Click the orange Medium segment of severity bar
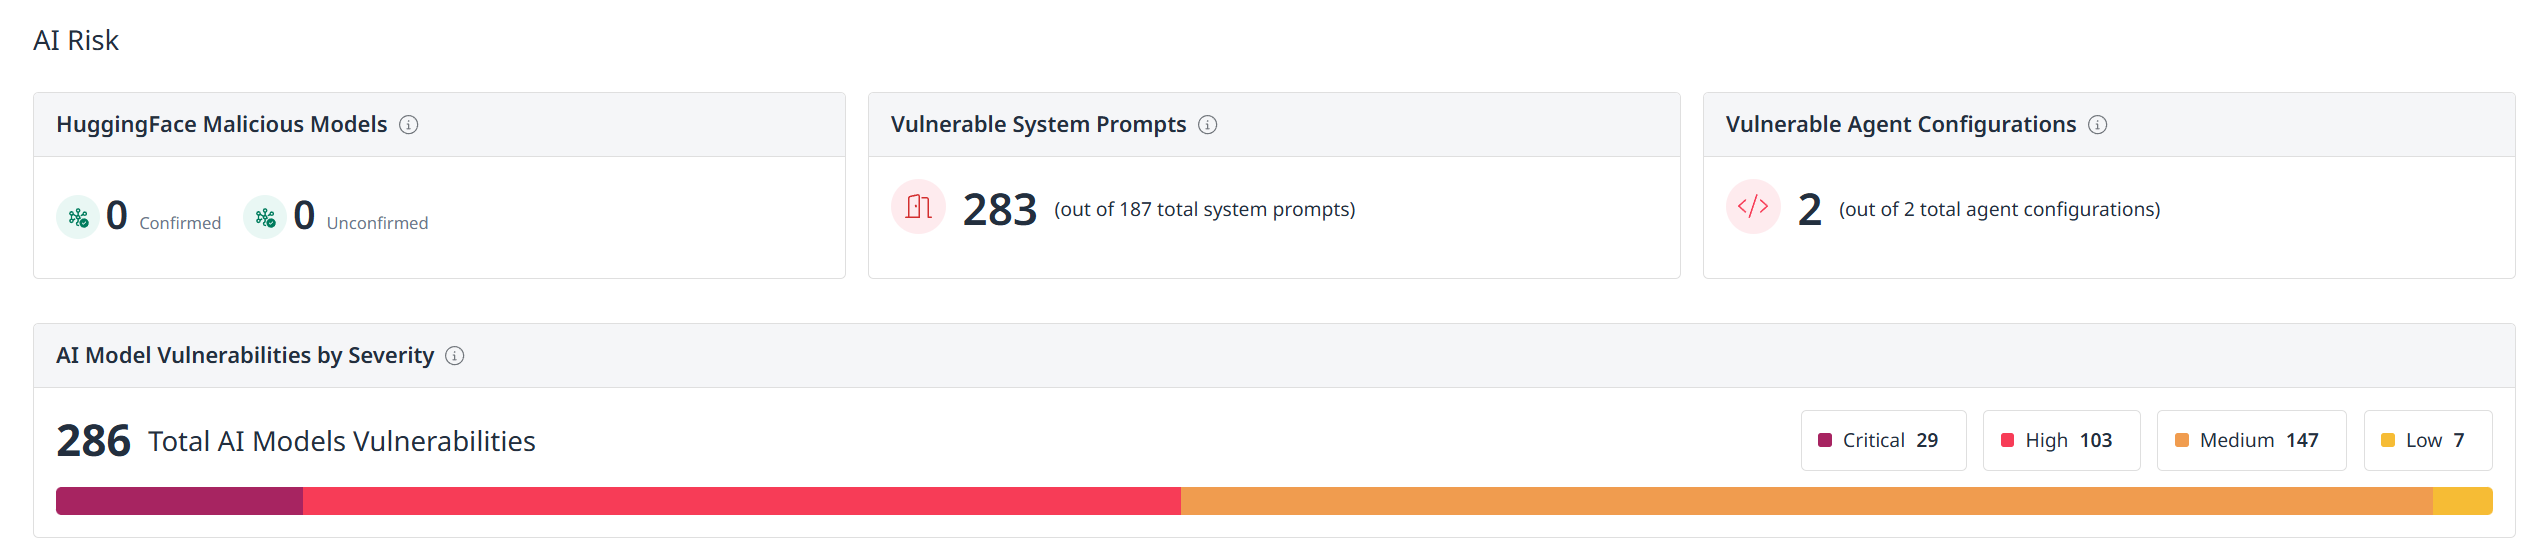Image resolution: width=2548 pixels, height=552 pixels. pyautogui.click(x=1806, y=501)
